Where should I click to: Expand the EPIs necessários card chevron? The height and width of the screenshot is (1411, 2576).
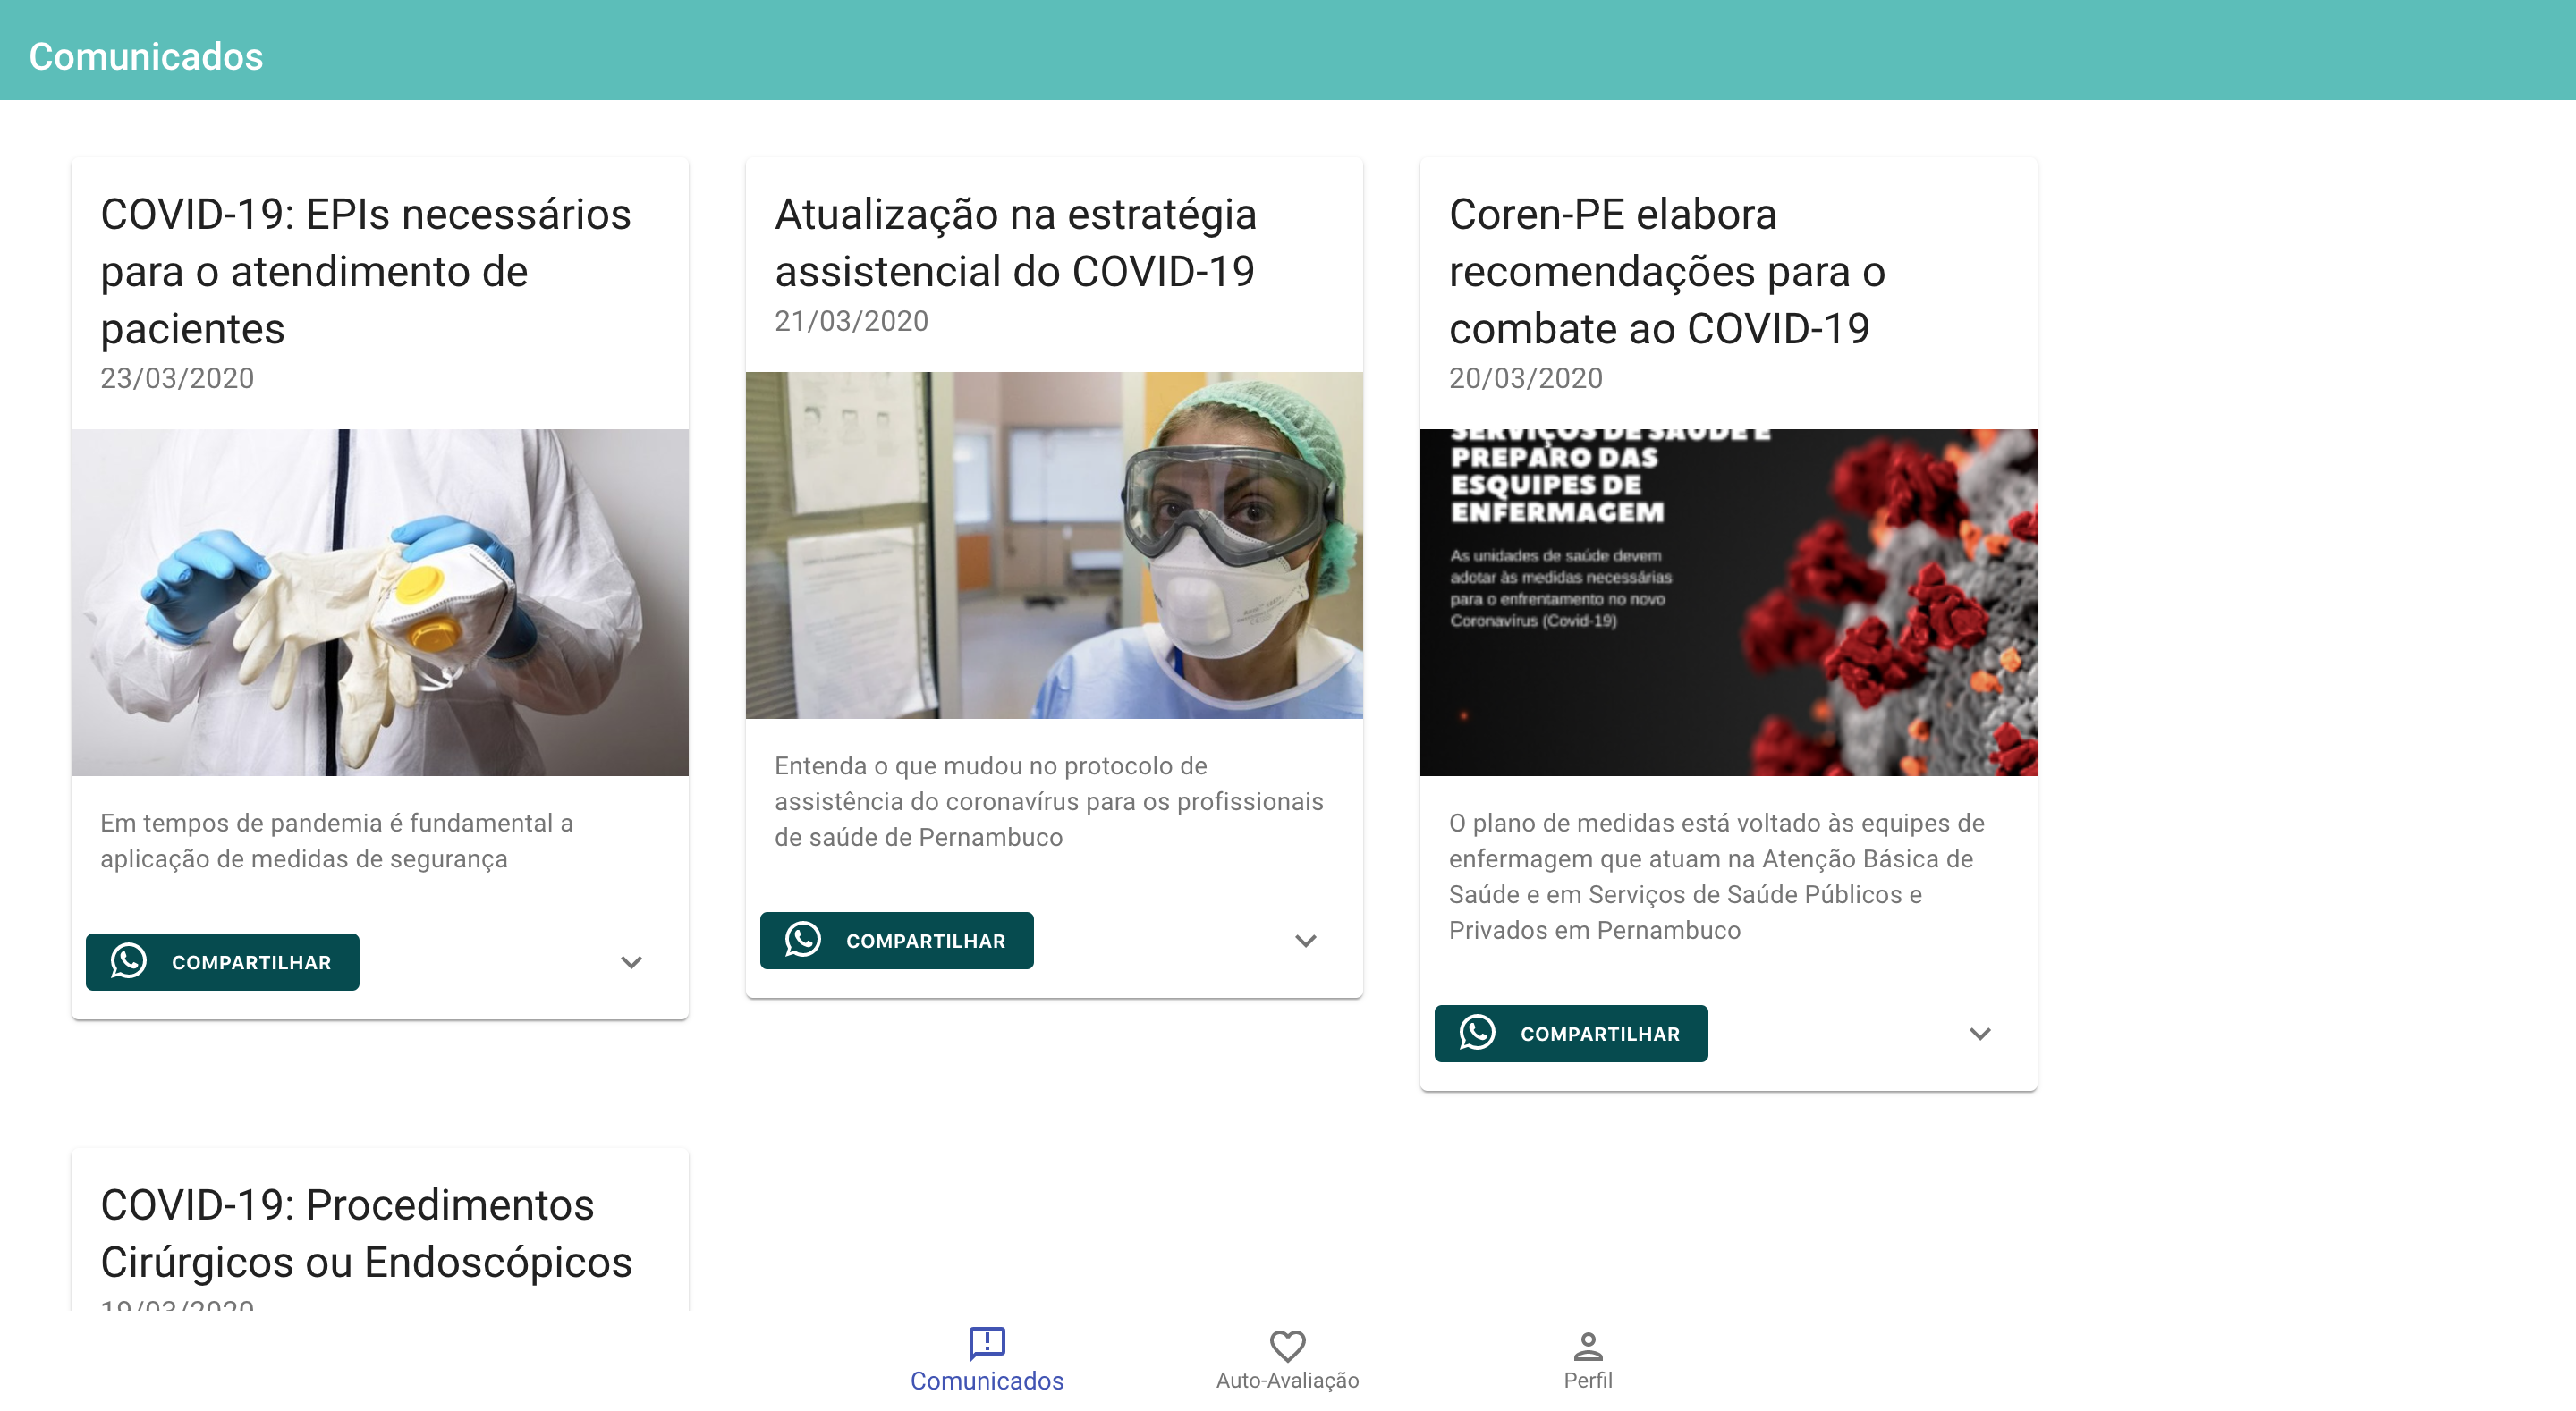[x=631, y=962]
